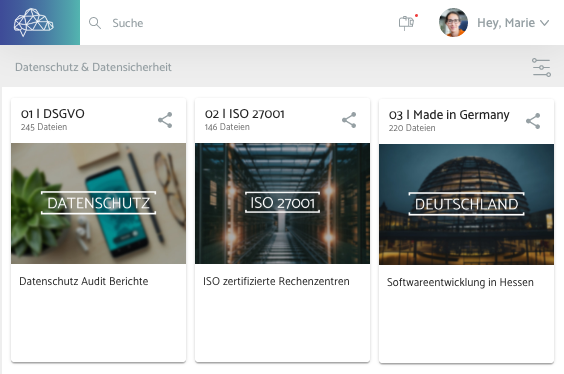Image resolution: width=564 pixels, height=374 pixels.
Task: Expand the Hey, Marie user menu chevron
Action: click(x=545, y=23)
